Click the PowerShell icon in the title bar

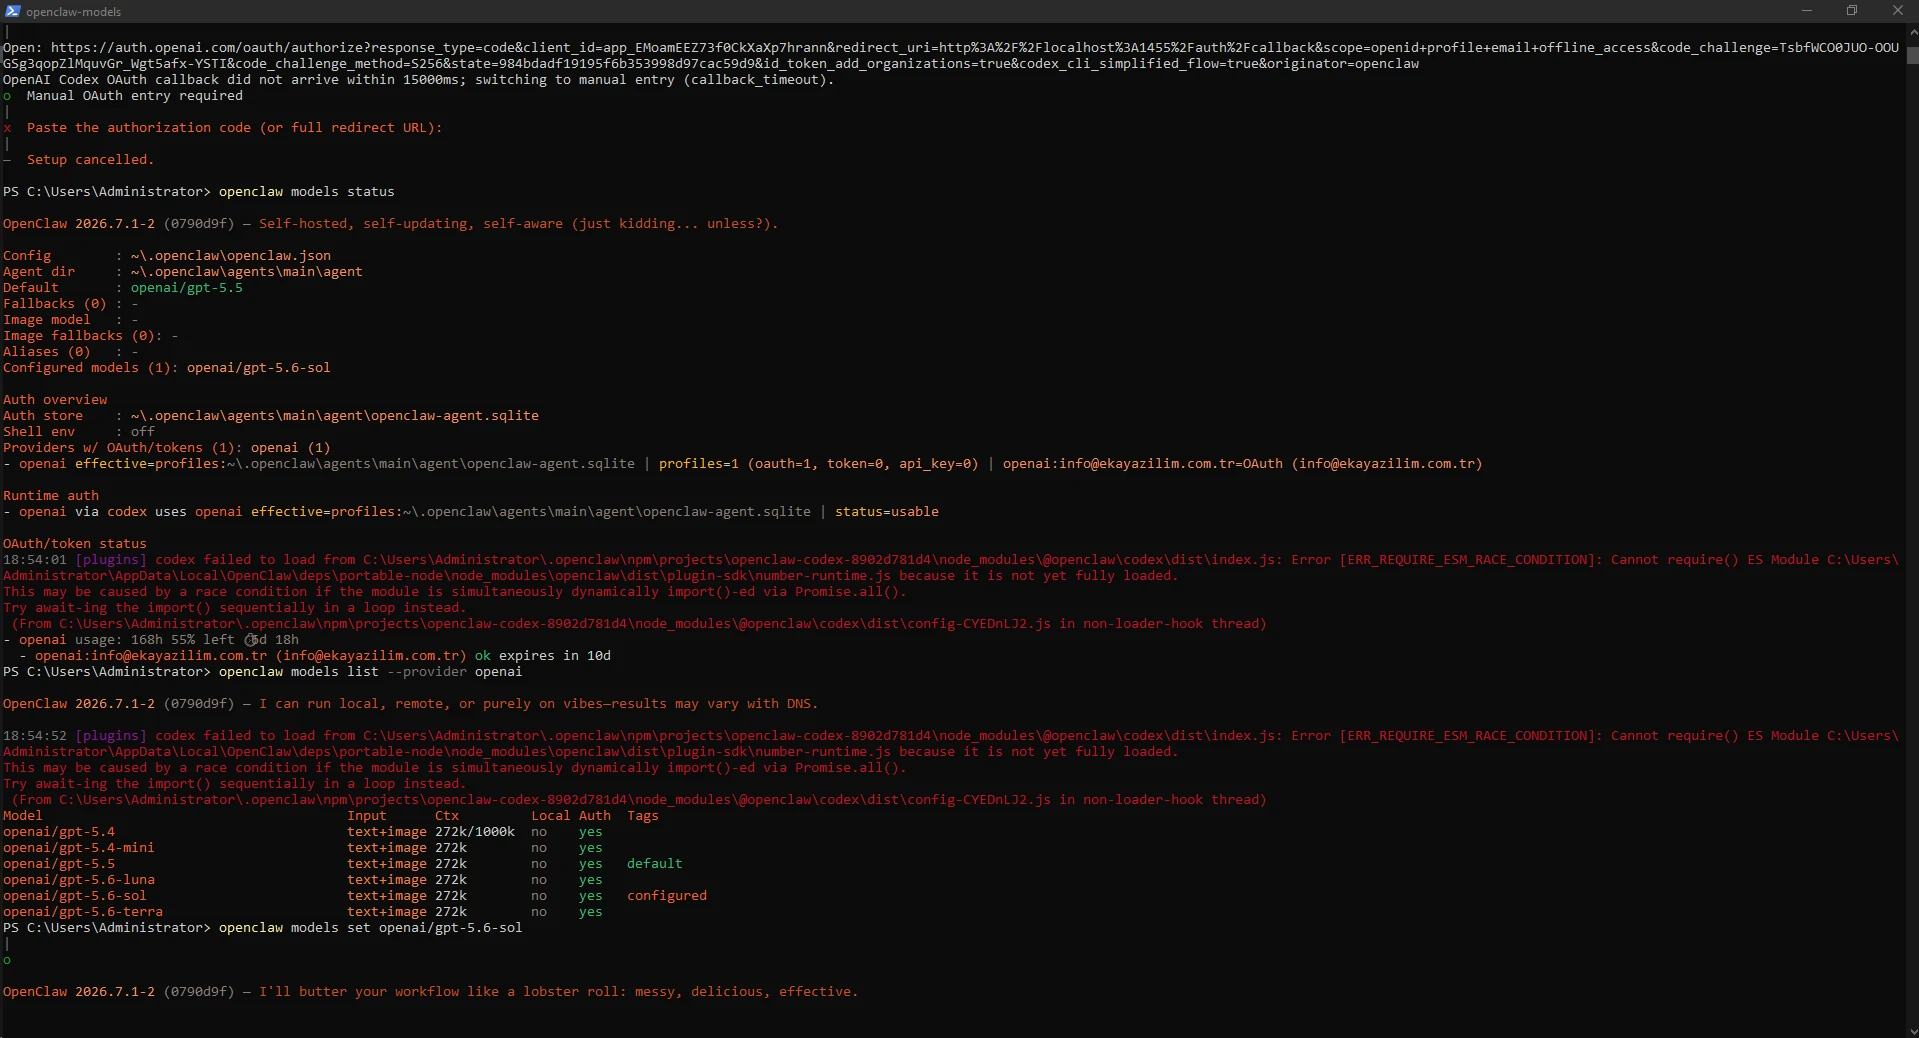click(13, 11)
